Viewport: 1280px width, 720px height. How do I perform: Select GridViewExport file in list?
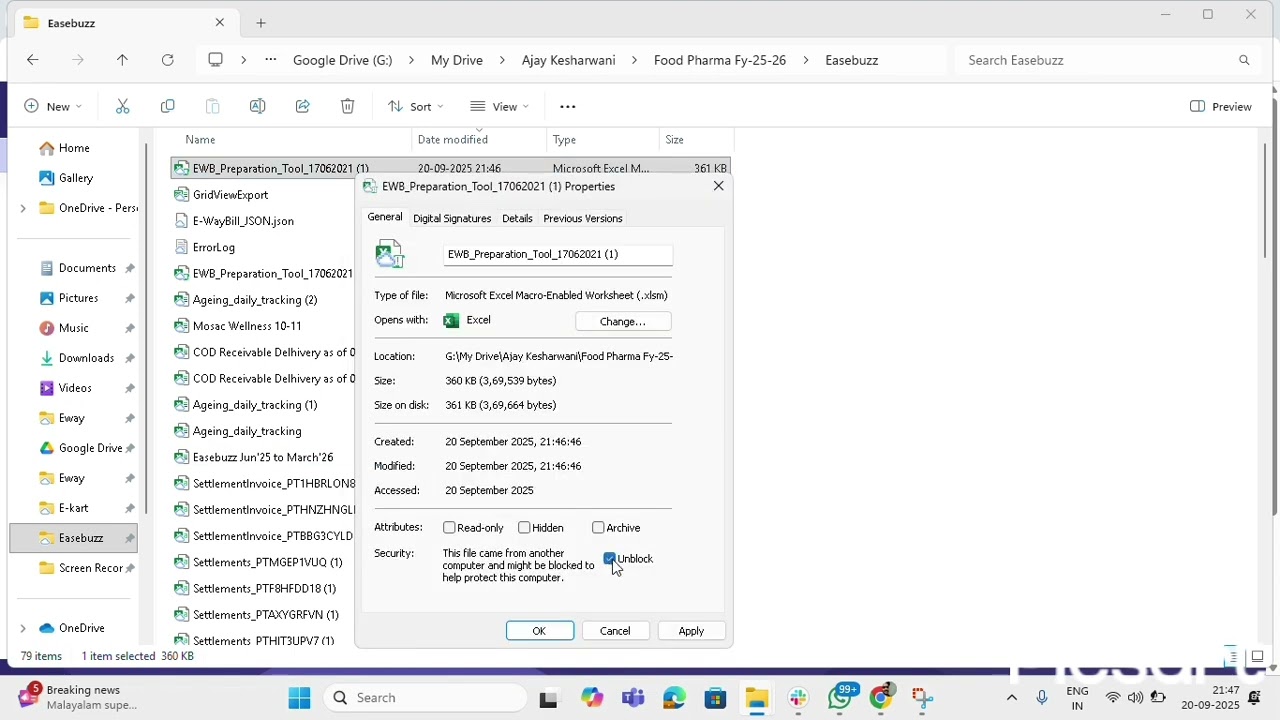(x=230, y=195)
